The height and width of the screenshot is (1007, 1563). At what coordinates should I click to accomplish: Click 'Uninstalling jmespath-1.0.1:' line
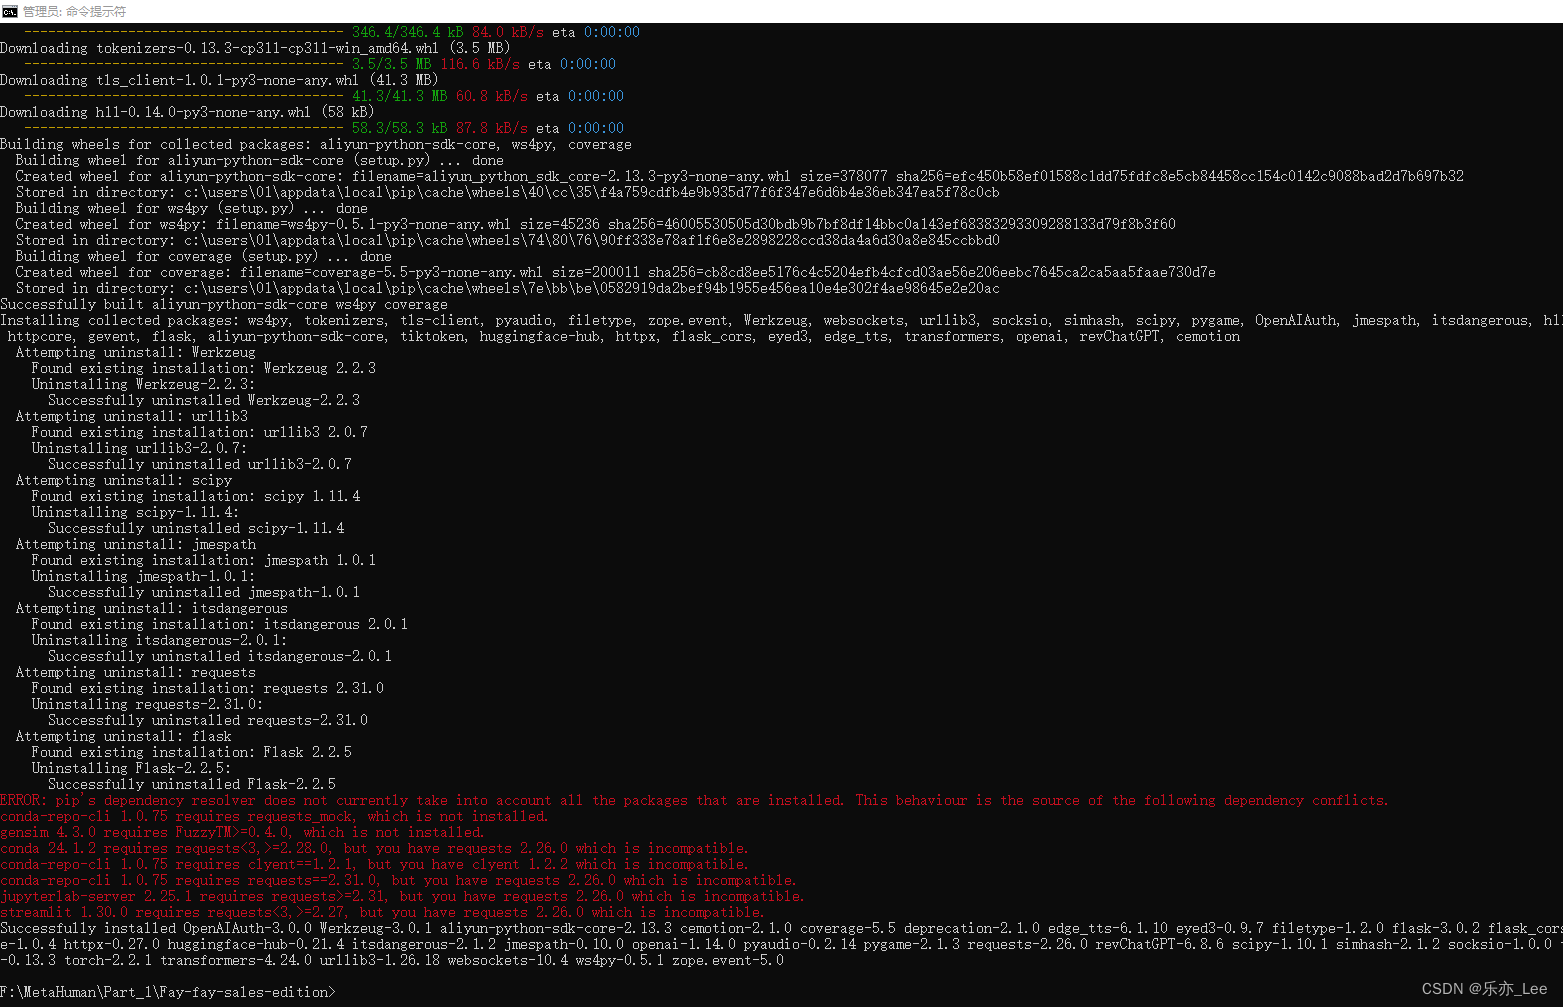pyautogui.click(x=144, y=576)
